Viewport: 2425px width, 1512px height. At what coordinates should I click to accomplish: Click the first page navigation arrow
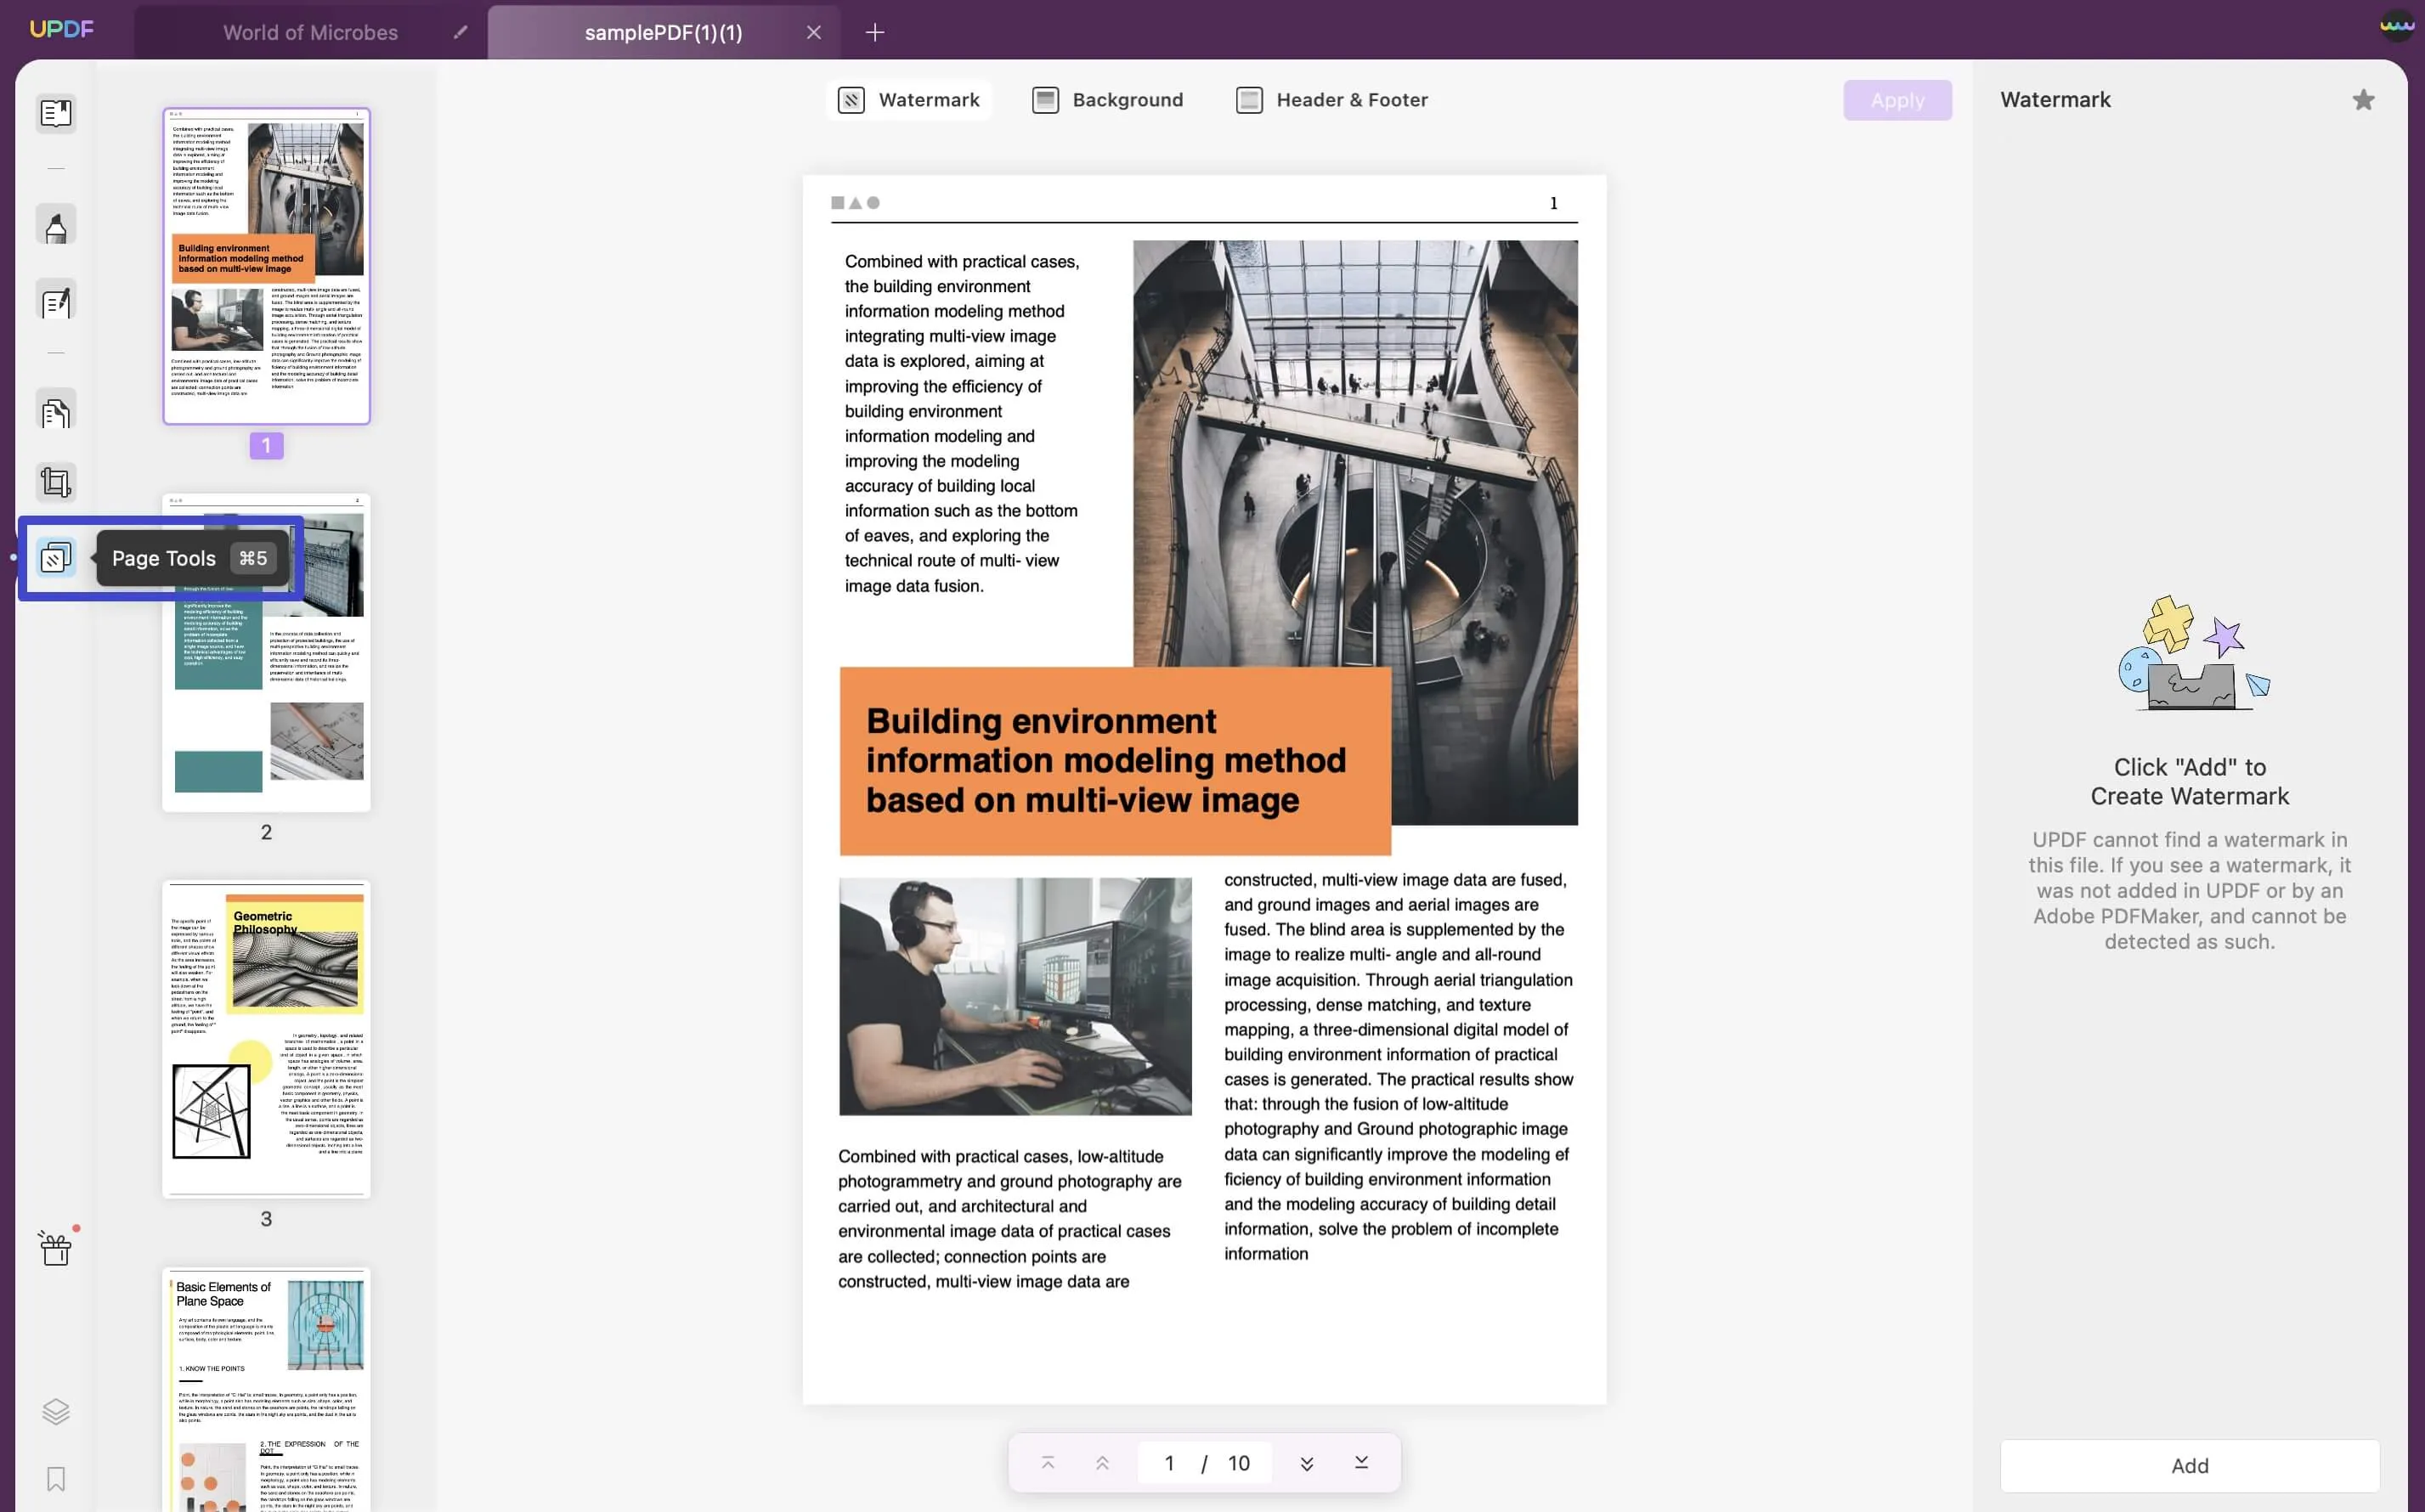[1045, 1464]
